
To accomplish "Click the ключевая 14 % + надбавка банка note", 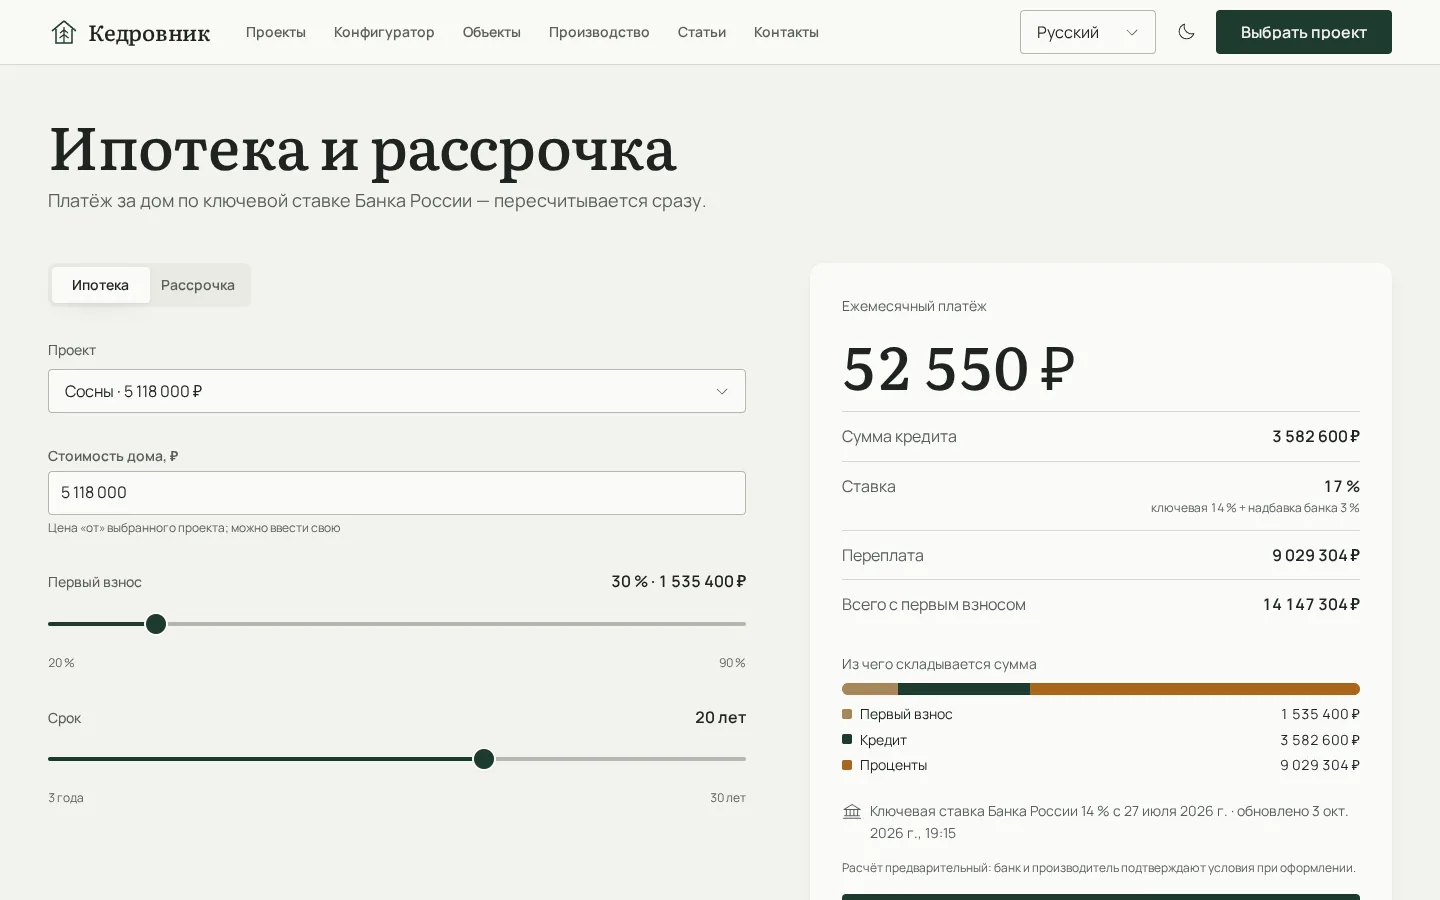I will [x=1255, y=508].
